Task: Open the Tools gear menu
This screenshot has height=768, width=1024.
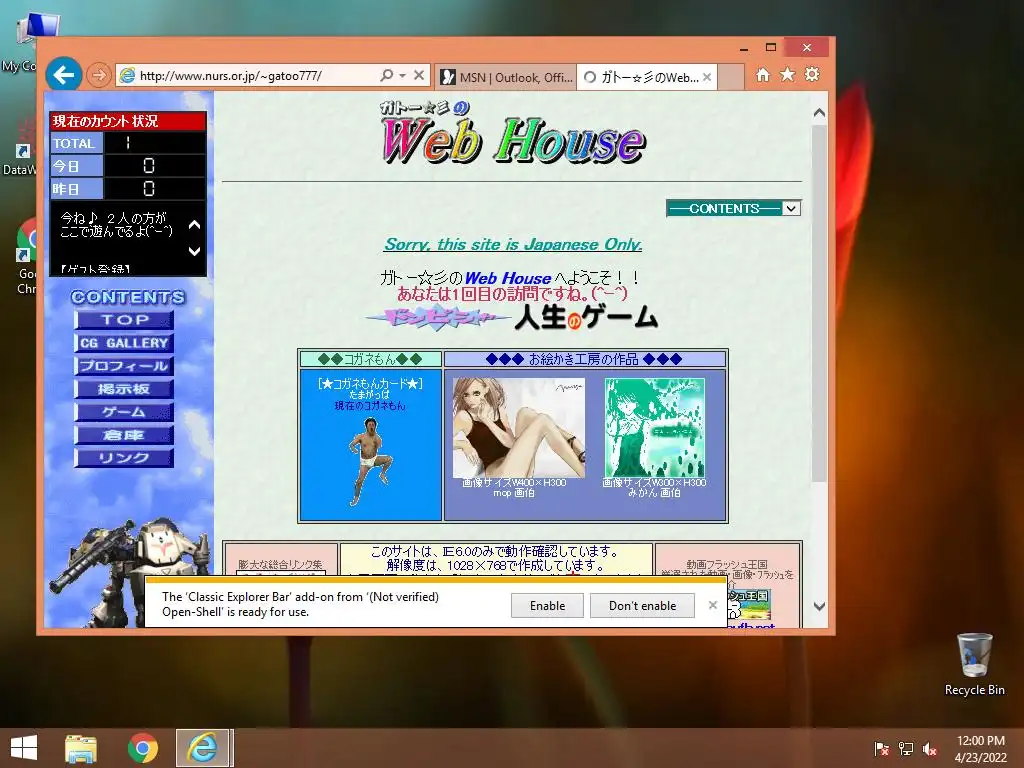Action: tap(812, 74)
